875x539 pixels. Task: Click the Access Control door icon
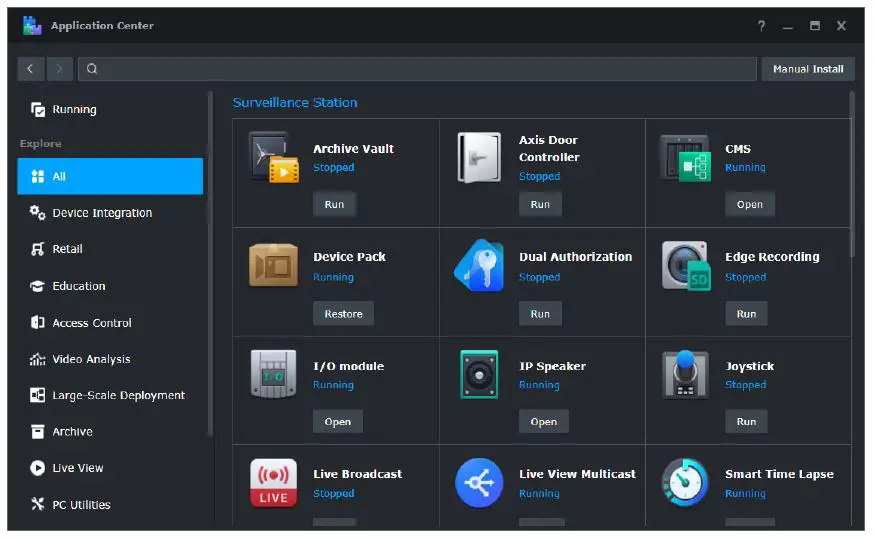tap(37, 323)
